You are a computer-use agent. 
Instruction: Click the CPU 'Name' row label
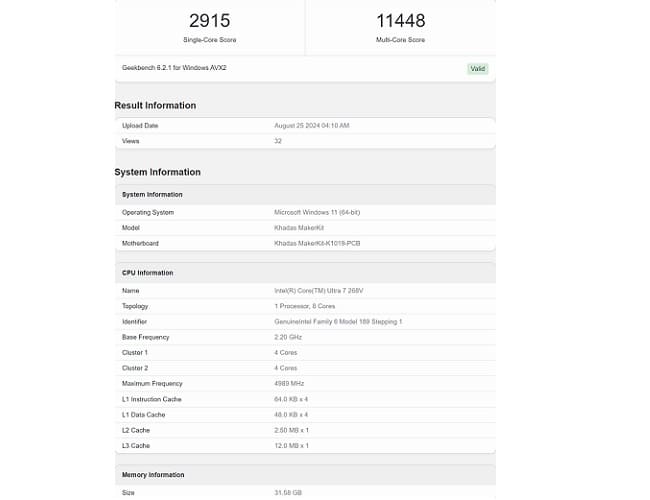click(x=131, y=291)
